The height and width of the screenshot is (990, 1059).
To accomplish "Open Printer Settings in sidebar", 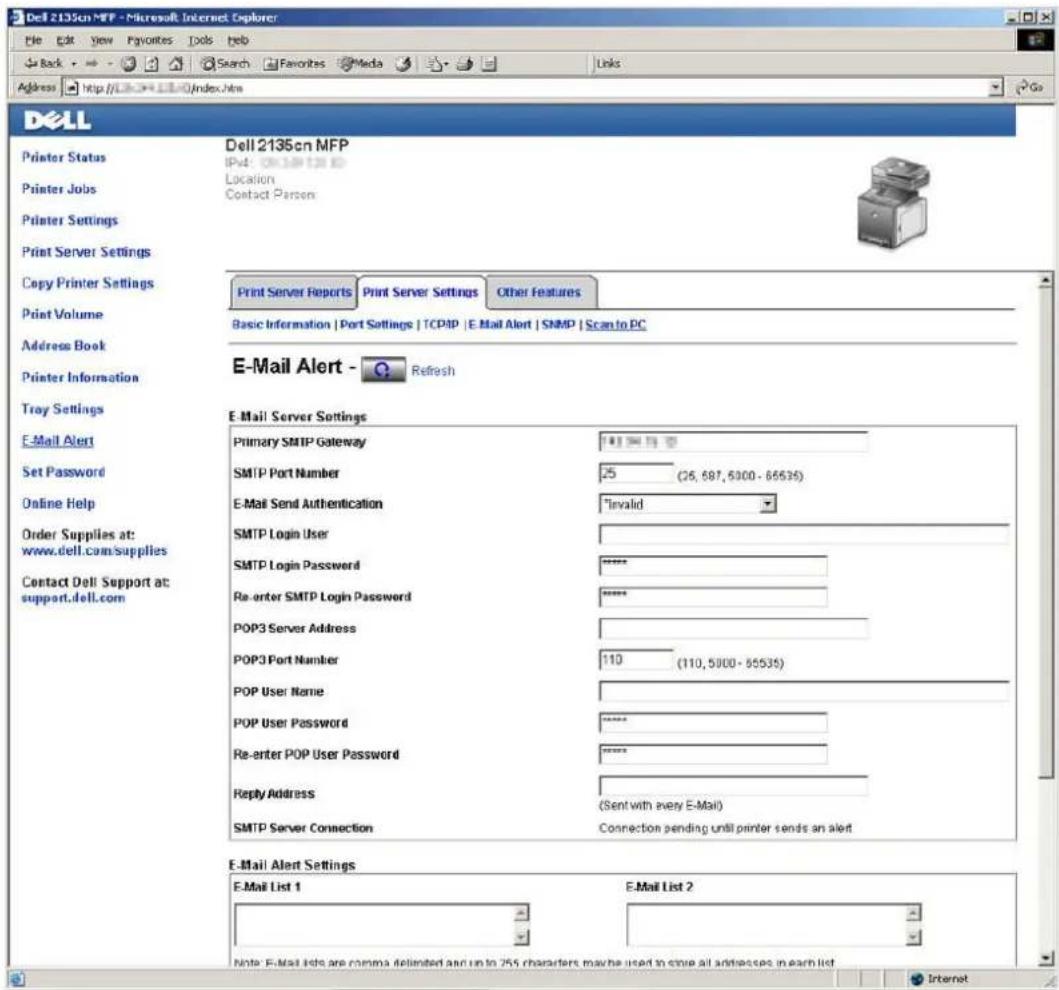I will click(x=70, y=220).
